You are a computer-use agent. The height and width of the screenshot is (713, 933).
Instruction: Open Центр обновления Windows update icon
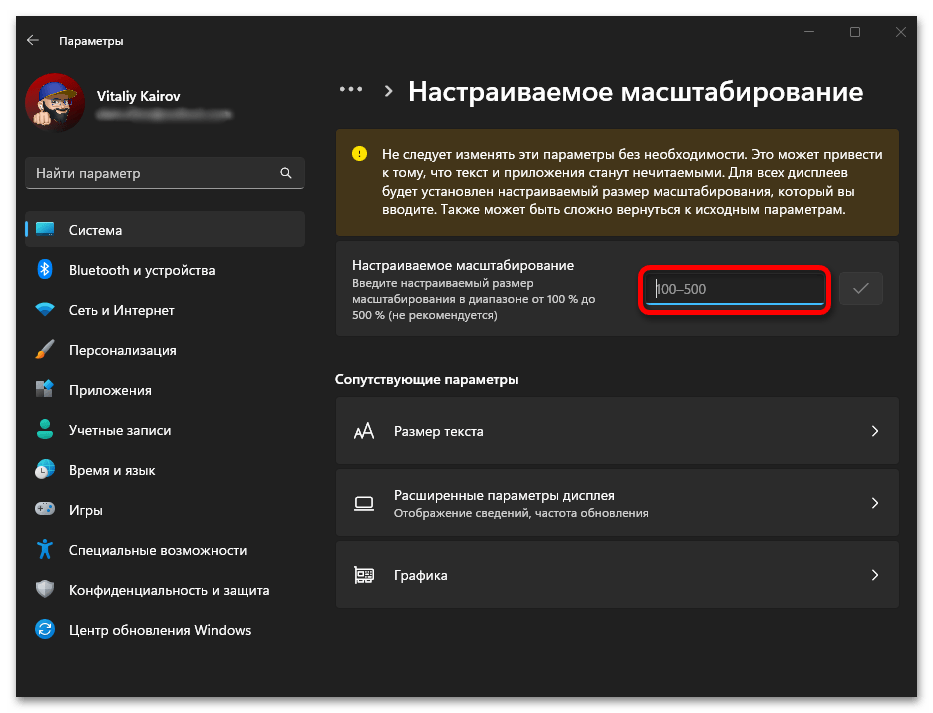[x=45, y=630]
